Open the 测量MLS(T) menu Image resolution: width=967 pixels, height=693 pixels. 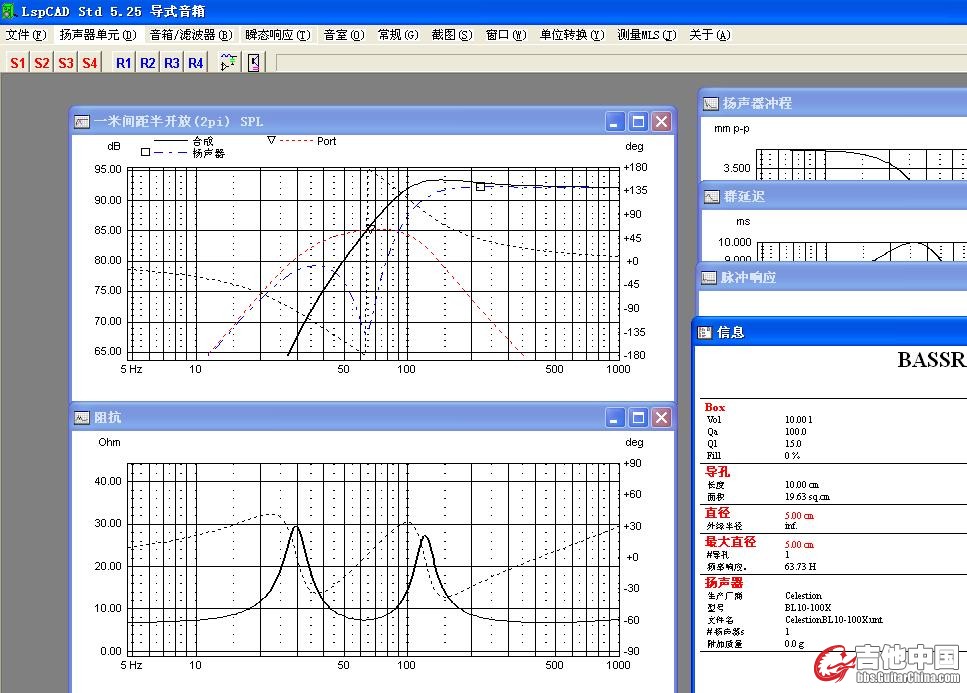(x=647, y=35)
